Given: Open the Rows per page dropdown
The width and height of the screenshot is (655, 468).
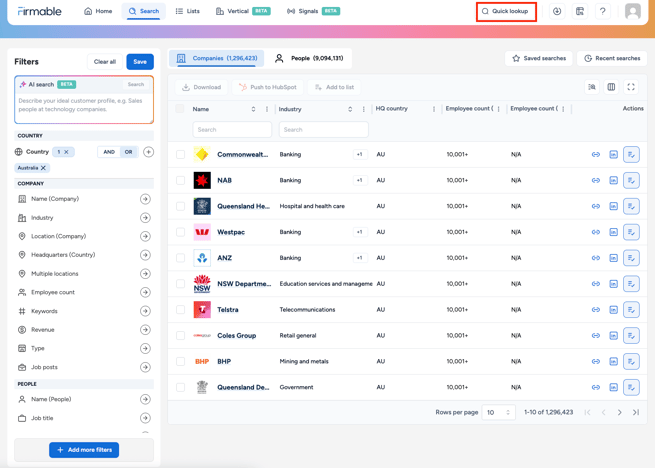Looking at the screenshot, I should (498, 412).
